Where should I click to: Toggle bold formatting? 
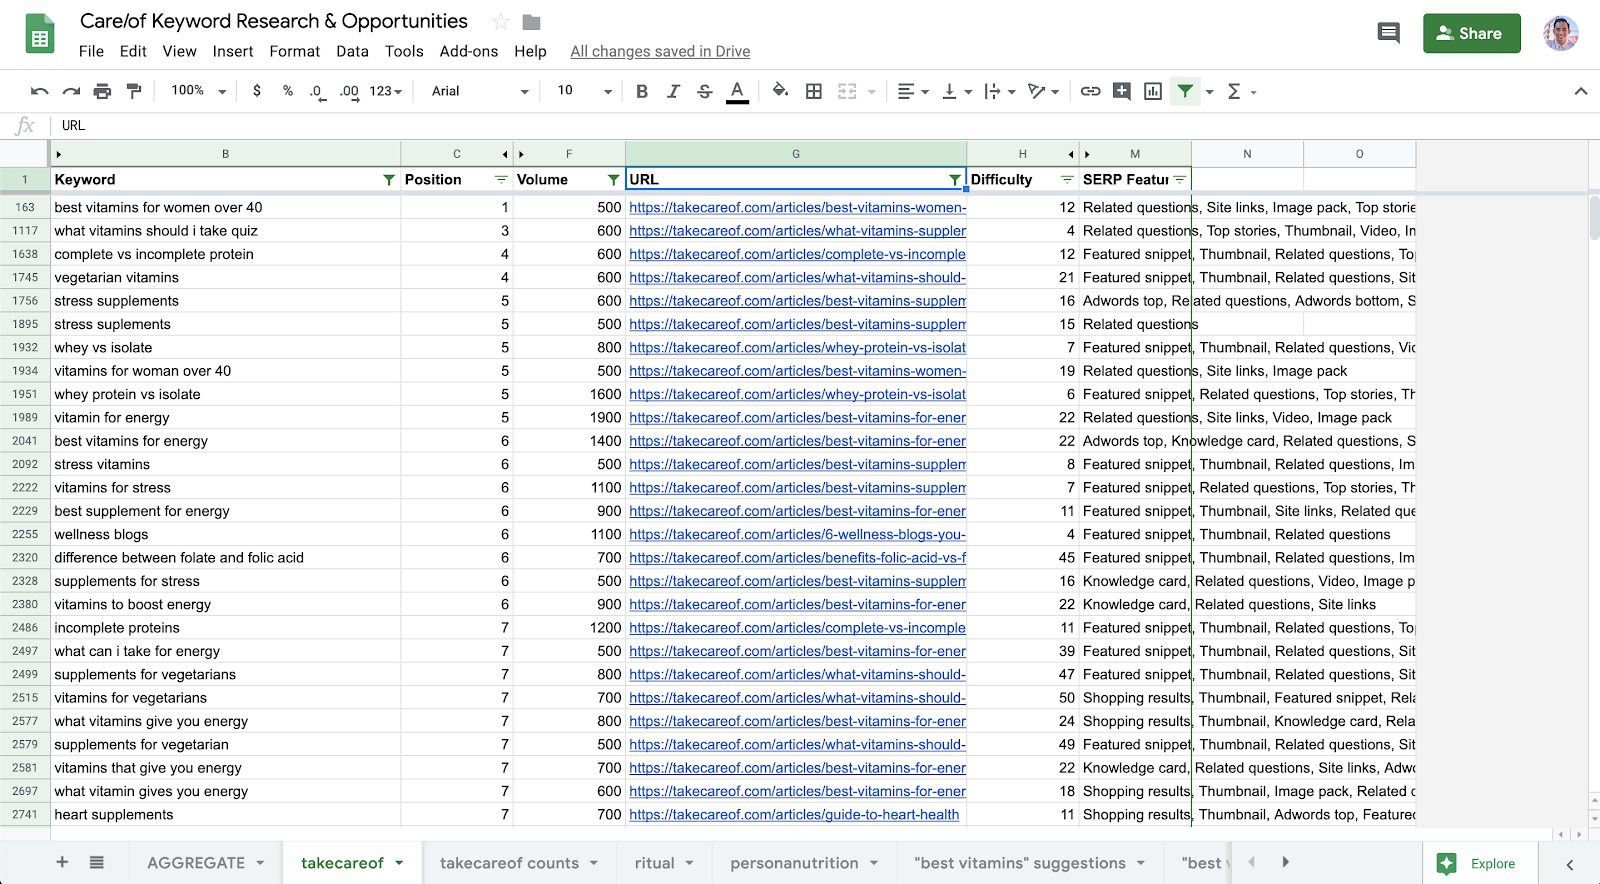[x=642, y=91]
